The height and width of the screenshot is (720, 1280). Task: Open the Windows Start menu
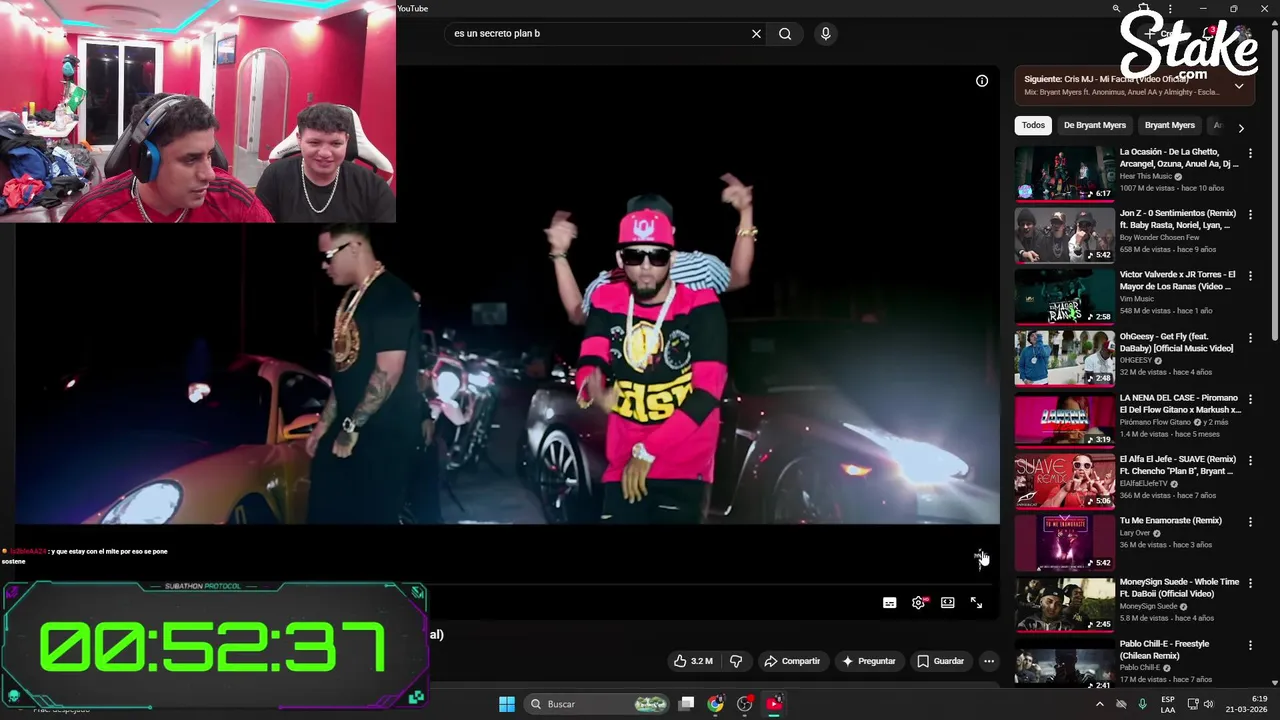point(507,704)
